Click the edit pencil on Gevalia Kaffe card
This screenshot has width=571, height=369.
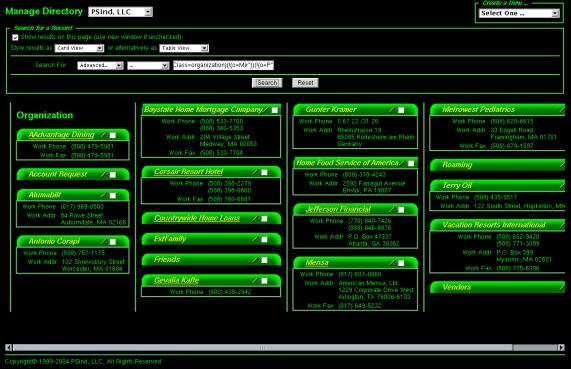pos(255,280)
